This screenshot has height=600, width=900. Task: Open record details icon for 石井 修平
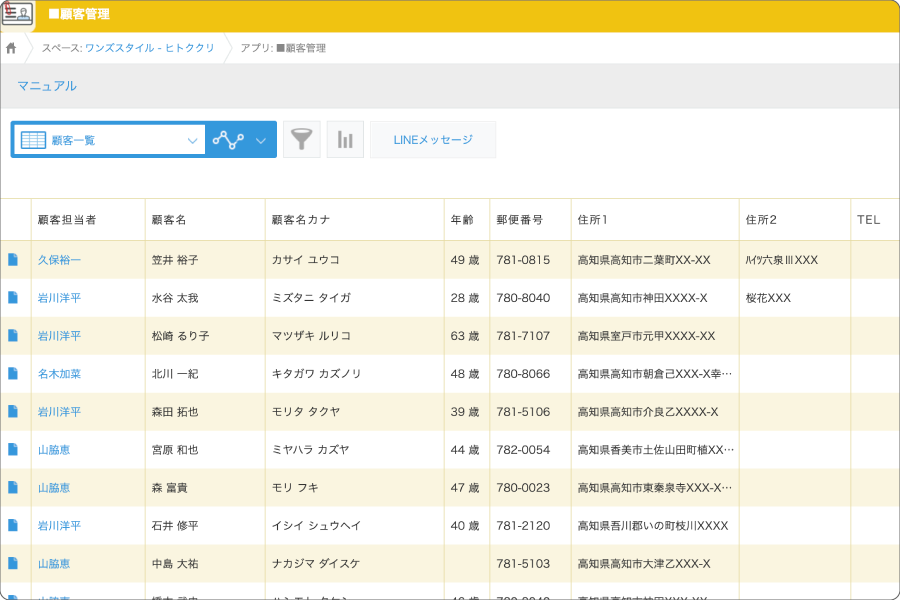13,526
